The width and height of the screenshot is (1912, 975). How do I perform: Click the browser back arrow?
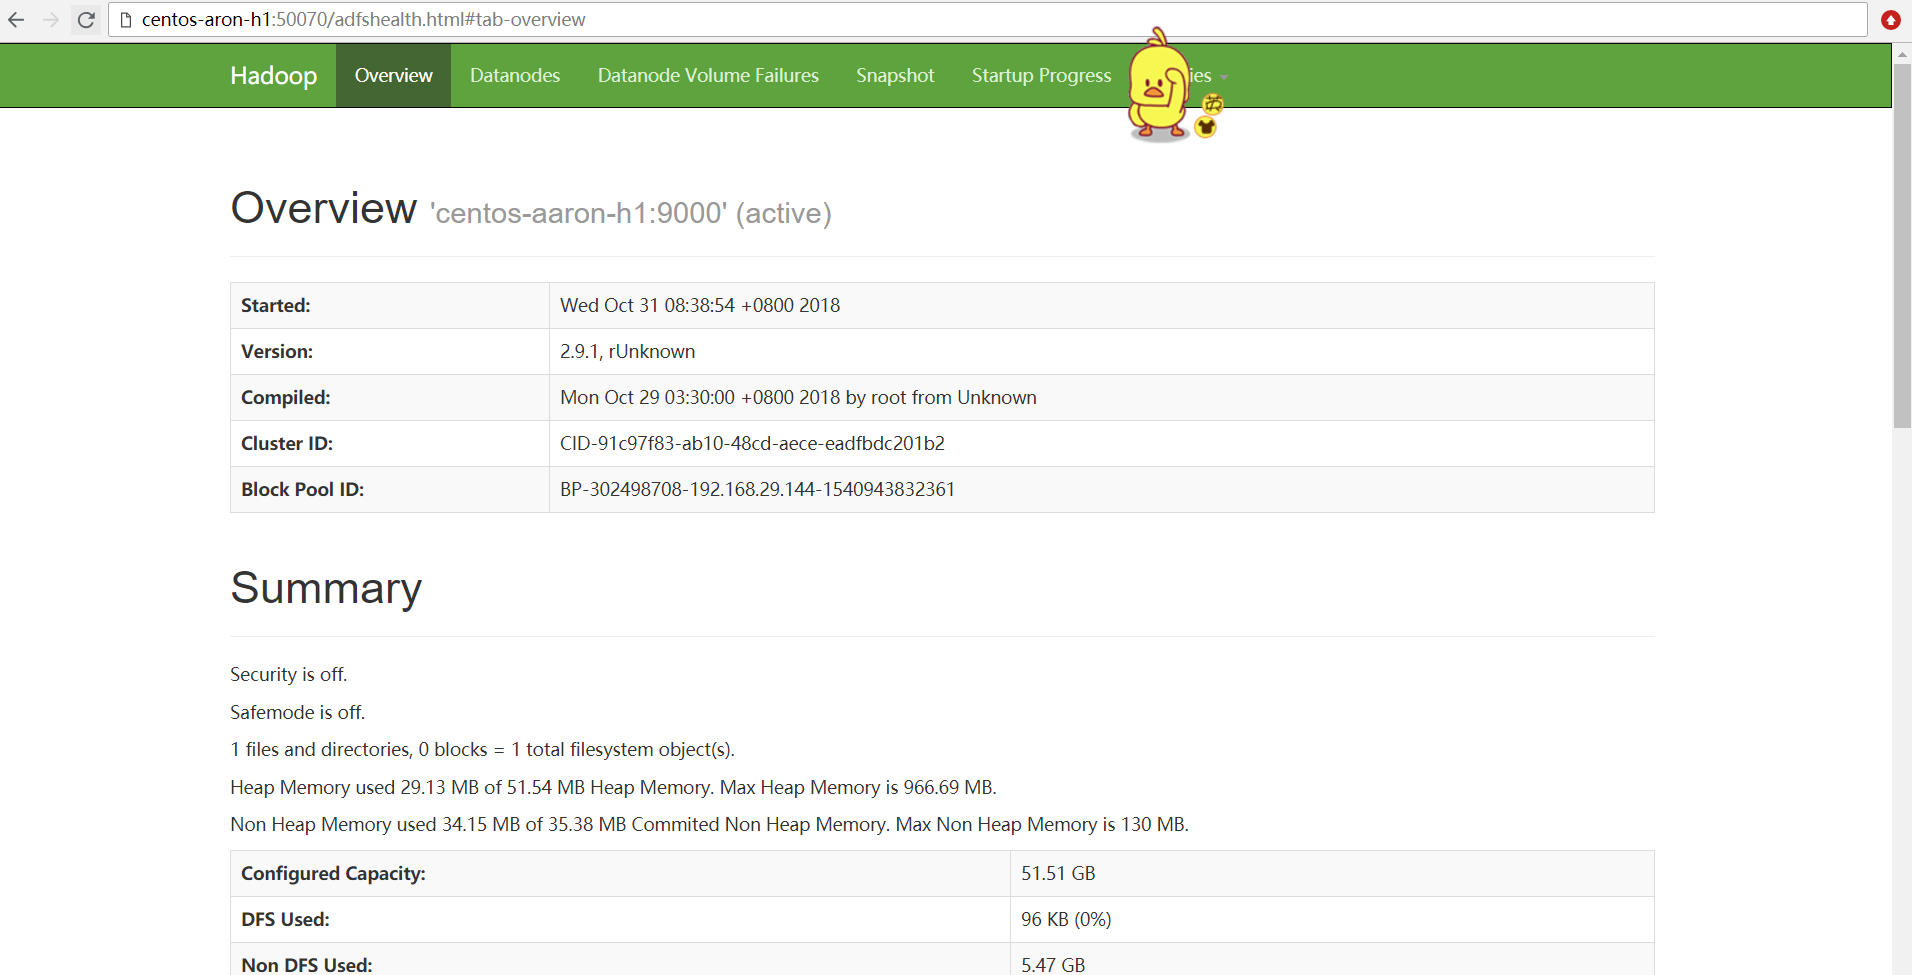pyautogui.click(x=16, y=20)
